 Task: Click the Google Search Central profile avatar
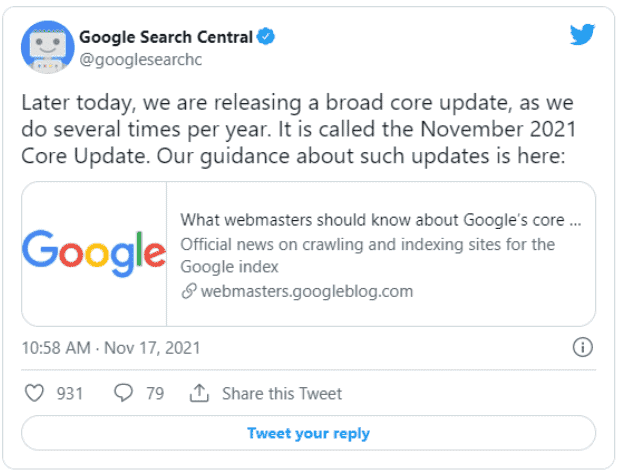(x=46, y=46)
